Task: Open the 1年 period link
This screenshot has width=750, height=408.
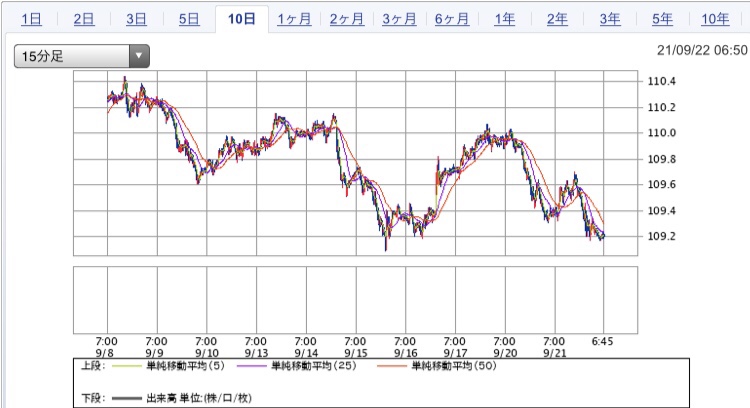Action: coord(505,19)
